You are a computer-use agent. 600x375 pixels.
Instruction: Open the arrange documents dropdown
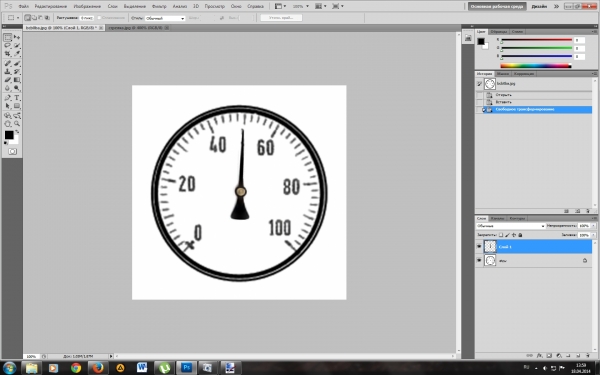321,6
